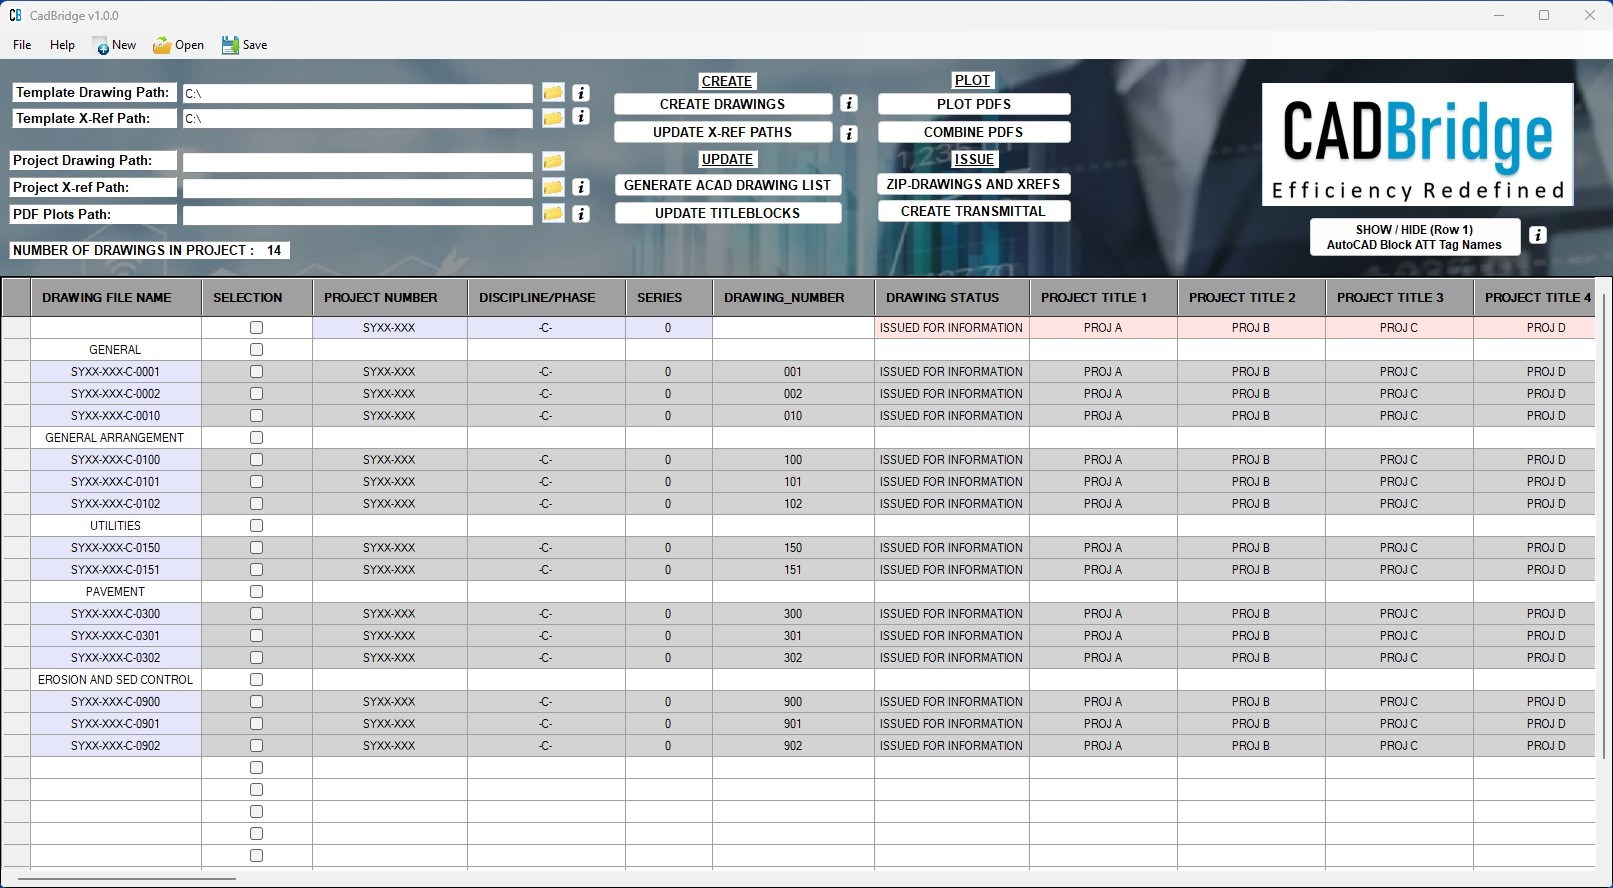Click the EROSION AND SED CONTROL cell

[116, 680]
